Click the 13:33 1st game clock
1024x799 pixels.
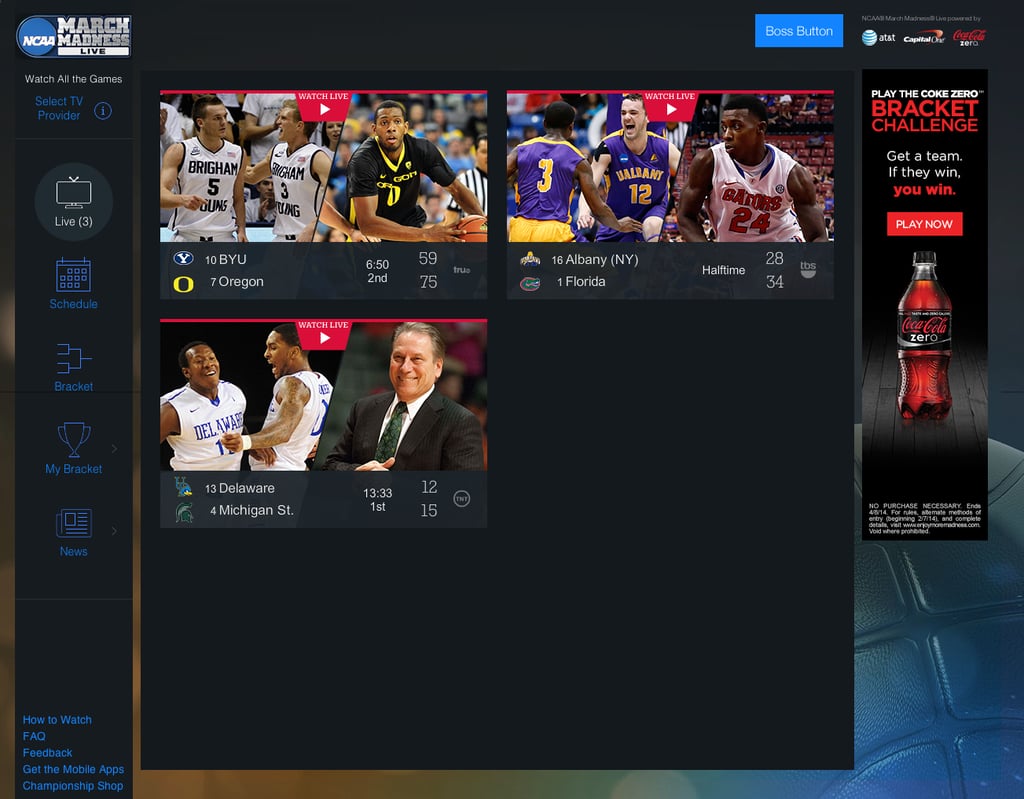point(377,500)
